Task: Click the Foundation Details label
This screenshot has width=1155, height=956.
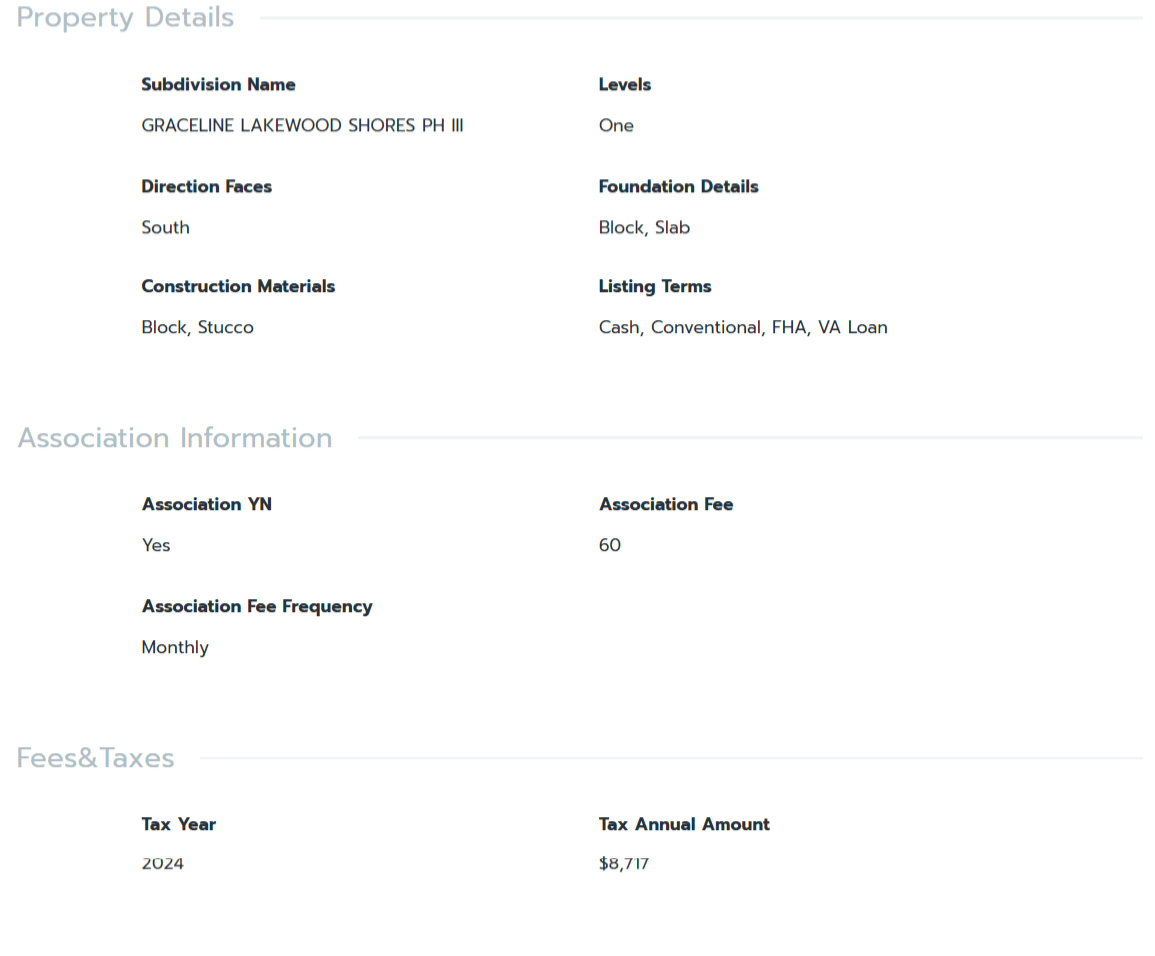Action: (678, 187)
